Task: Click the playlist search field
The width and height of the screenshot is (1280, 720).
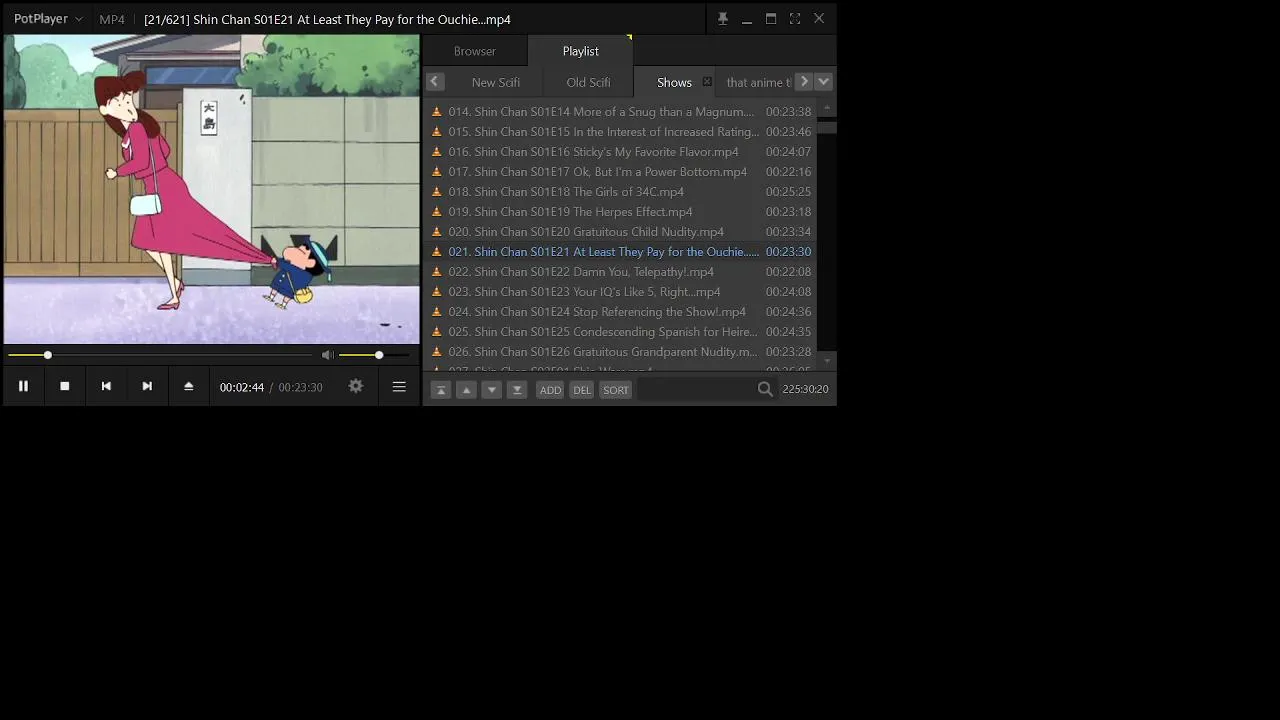Action: tap(697, 390)
